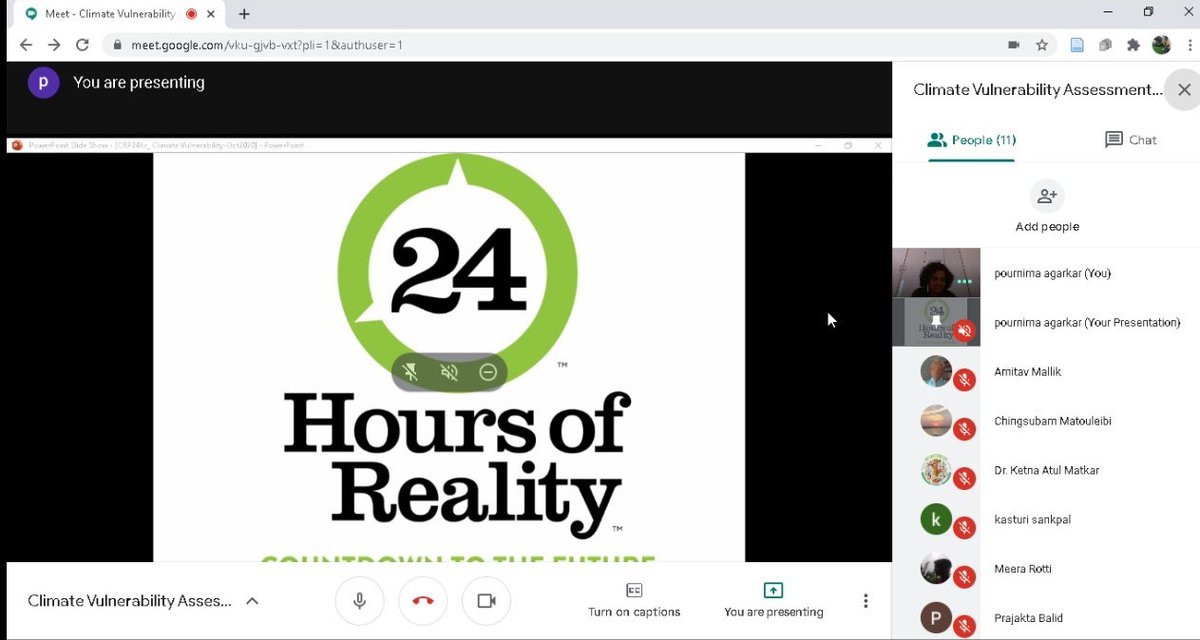
Task: Click Amitav Mallik's muted mic icon
Action: coord(964,380)
